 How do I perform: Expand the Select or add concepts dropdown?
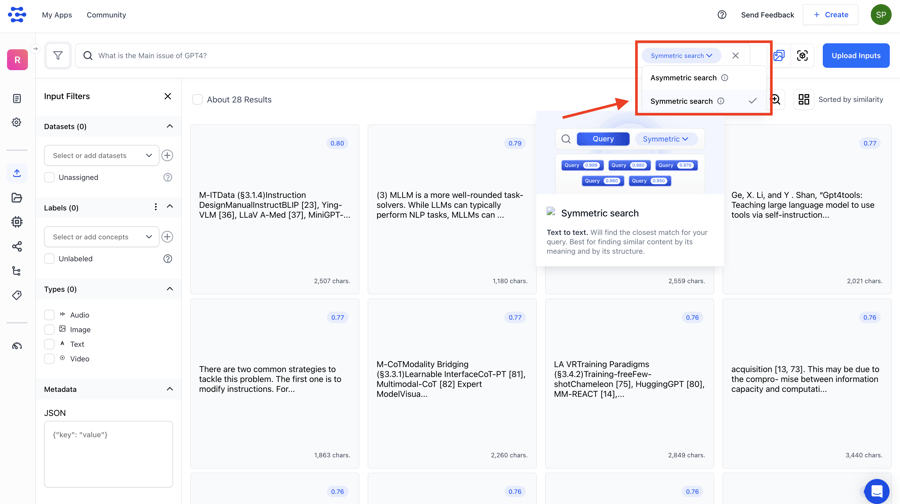point(102,237)
